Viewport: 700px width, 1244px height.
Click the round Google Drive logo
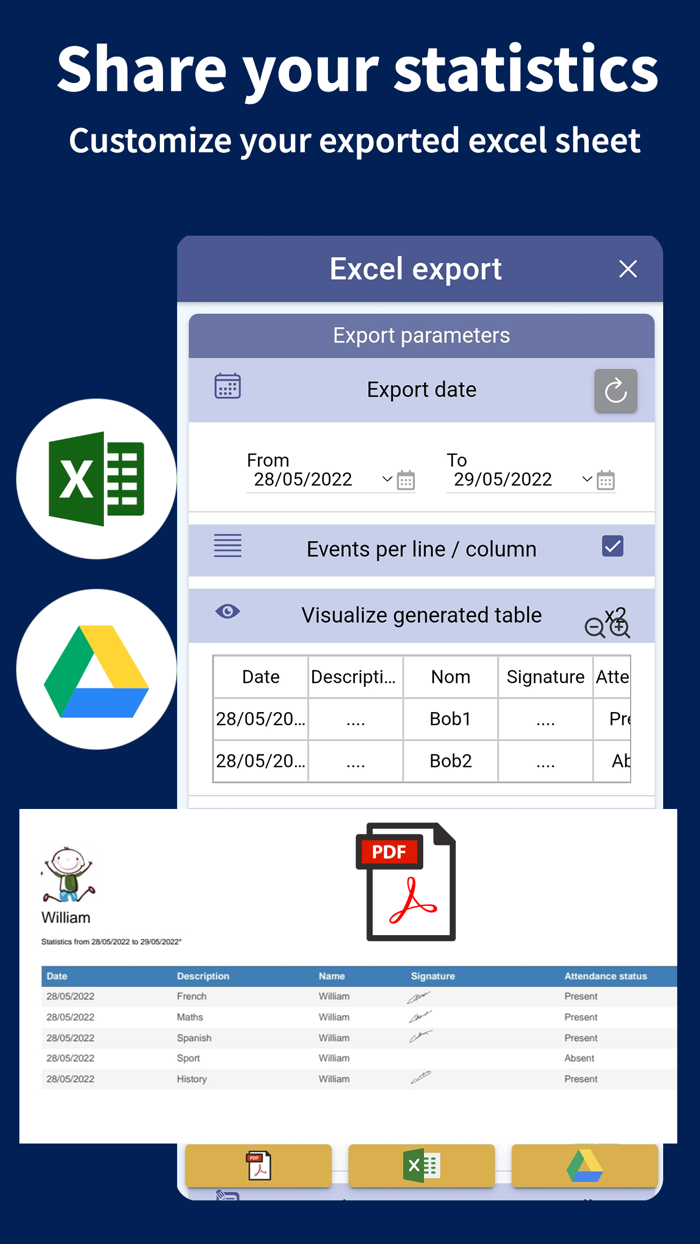96,669
